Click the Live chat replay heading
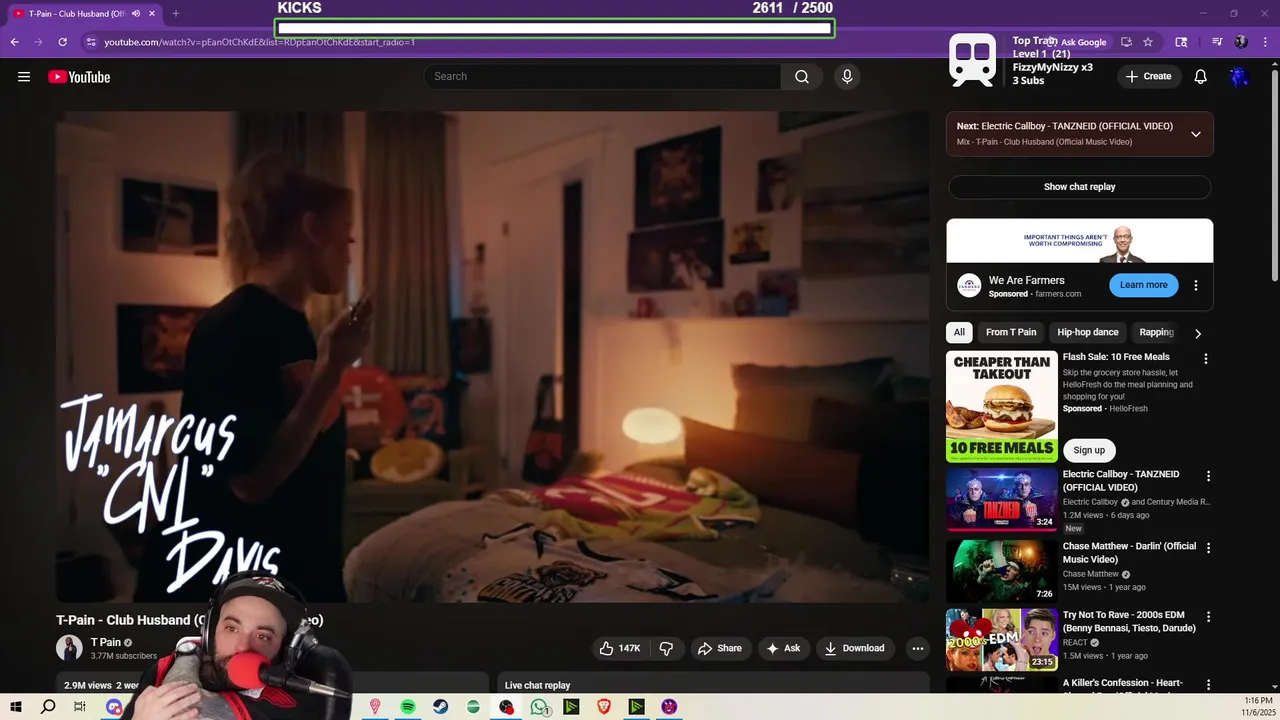 pos(537,685)
